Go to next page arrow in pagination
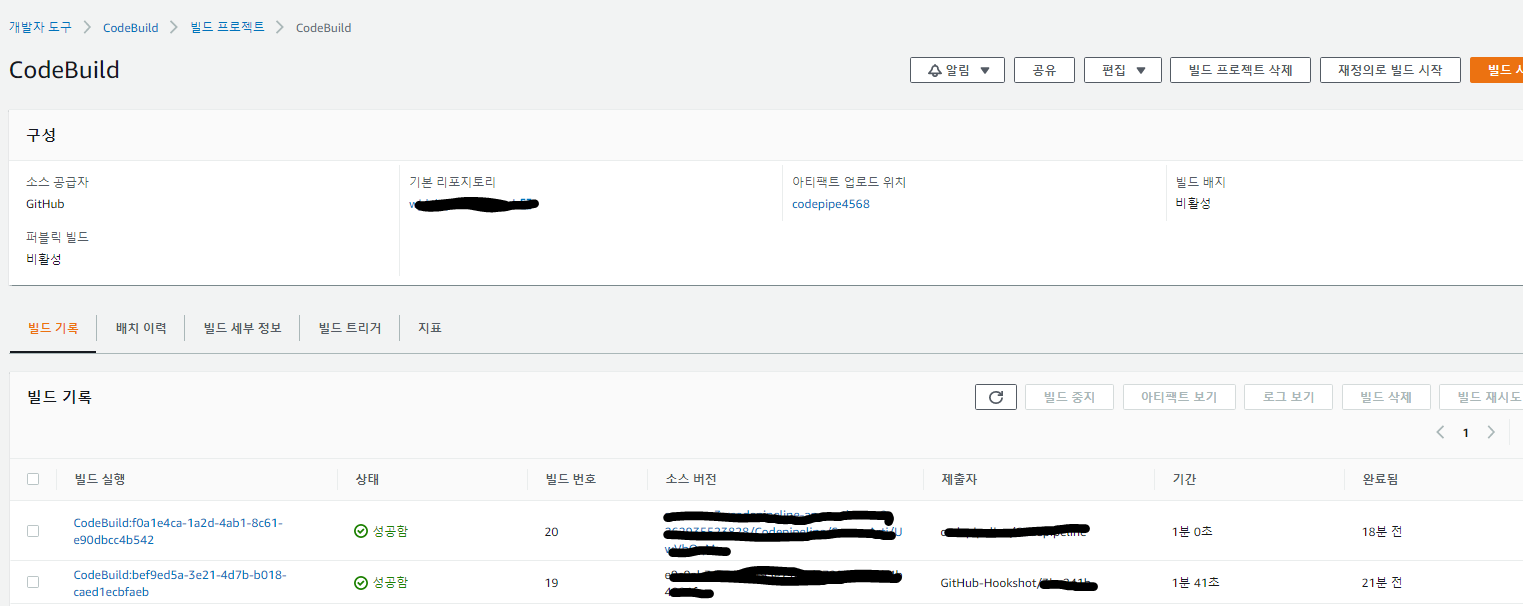This screenshot has width=1523, height=606. pos(1491,433)
